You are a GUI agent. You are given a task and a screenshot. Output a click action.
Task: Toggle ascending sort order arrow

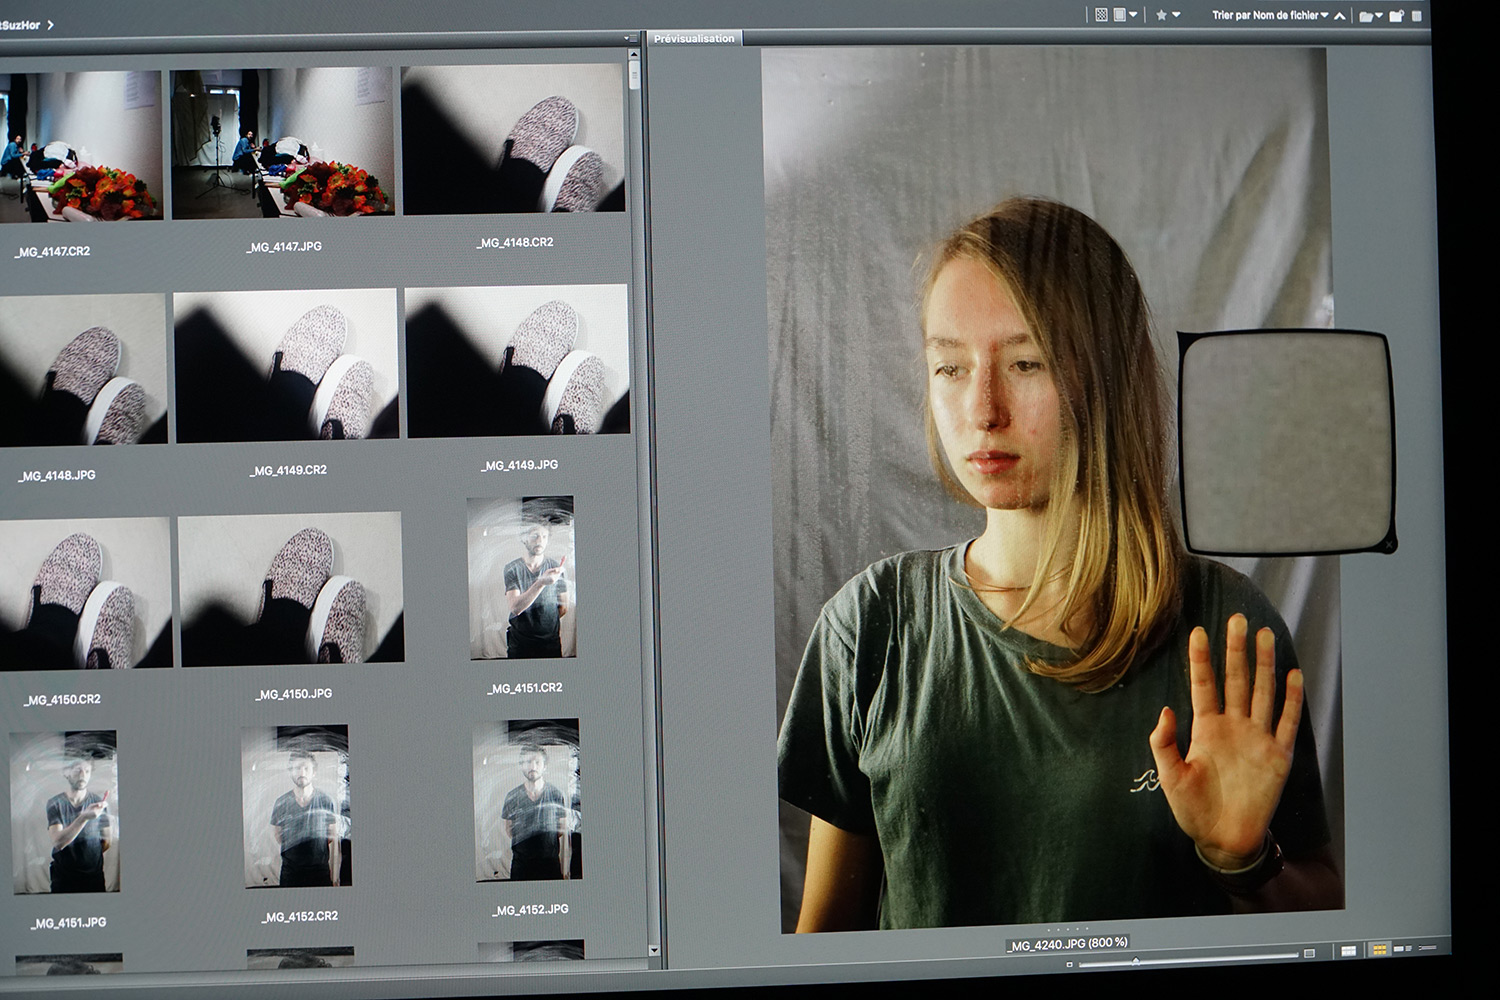(1339, 16)
